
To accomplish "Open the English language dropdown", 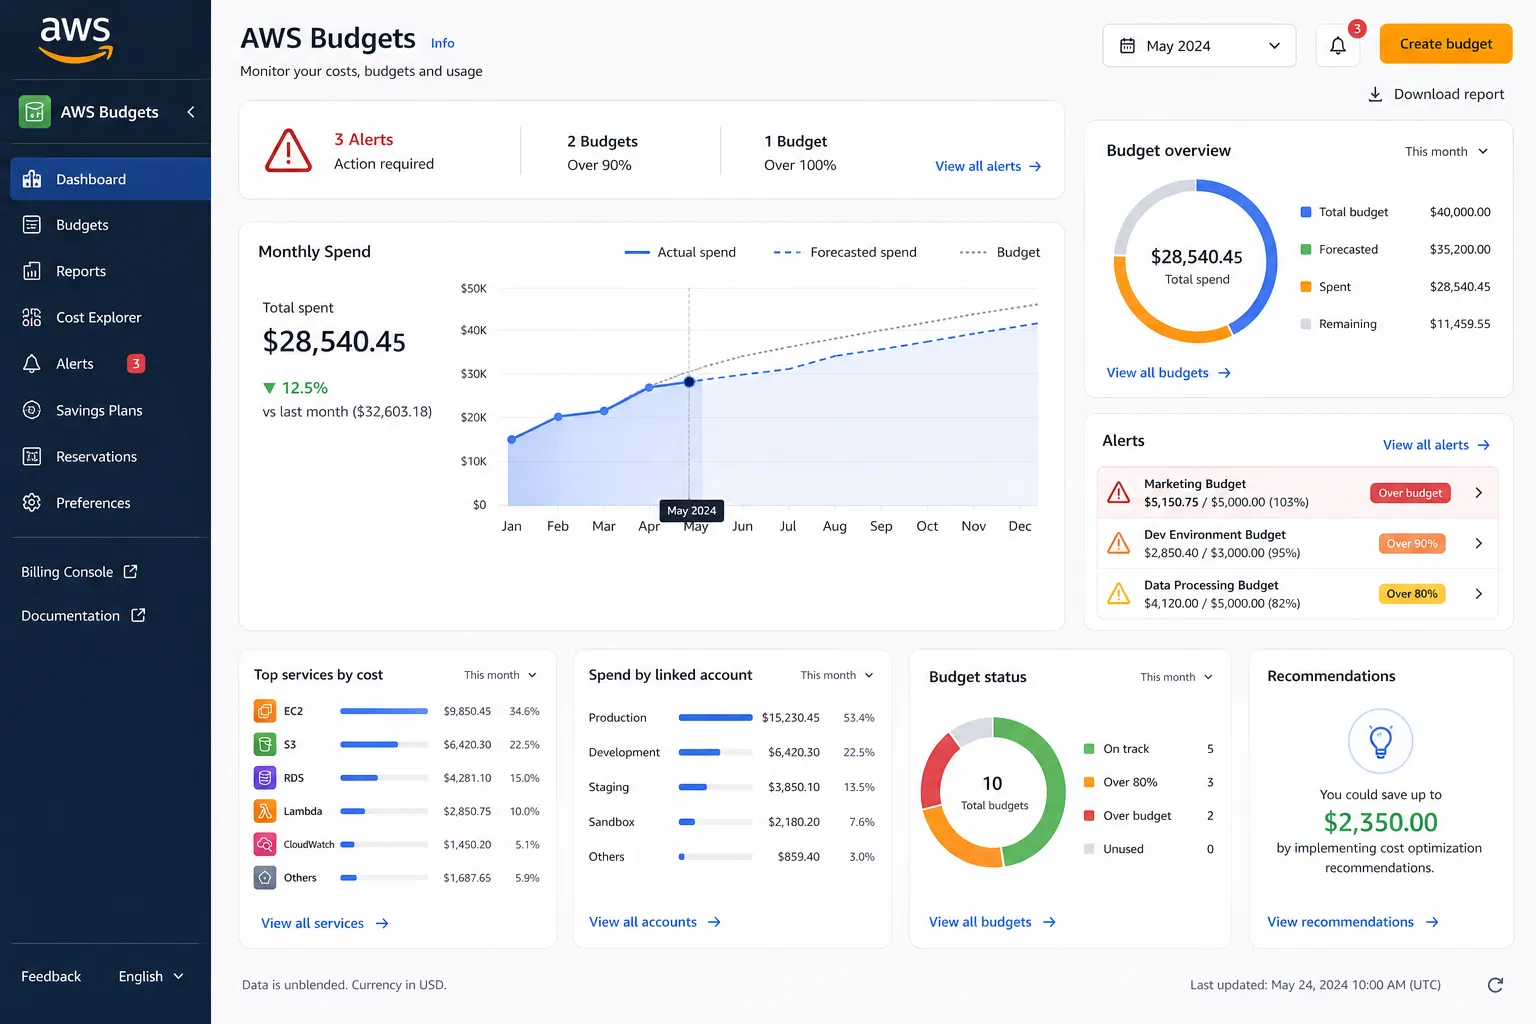I will 151,976.
